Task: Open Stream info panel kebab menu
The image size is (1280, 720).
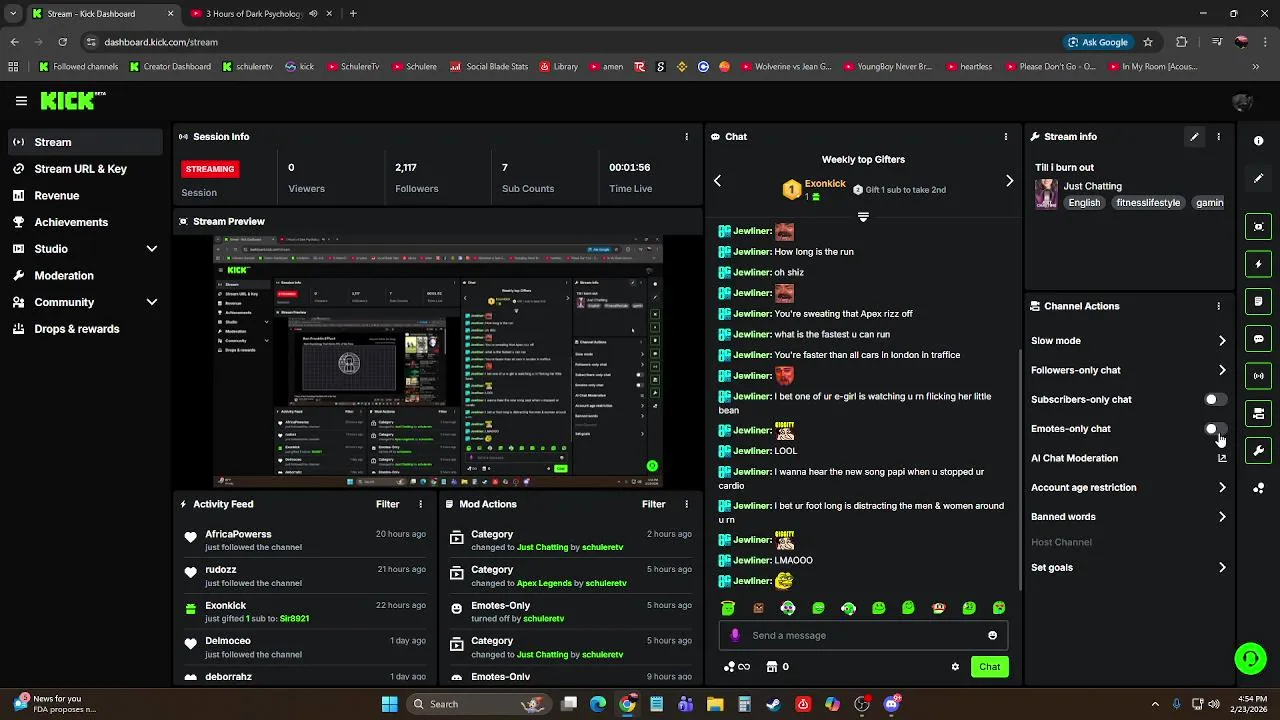Action: coord(1218,137)
